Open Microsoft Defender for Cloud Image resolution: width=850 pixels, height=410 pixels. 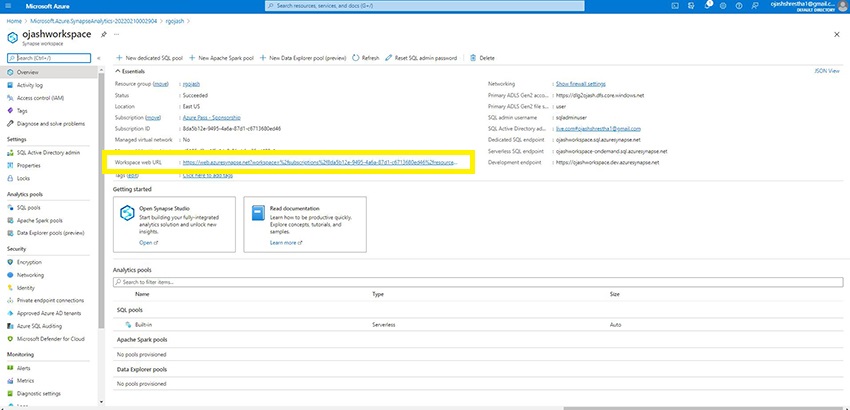tap(49, 339)
